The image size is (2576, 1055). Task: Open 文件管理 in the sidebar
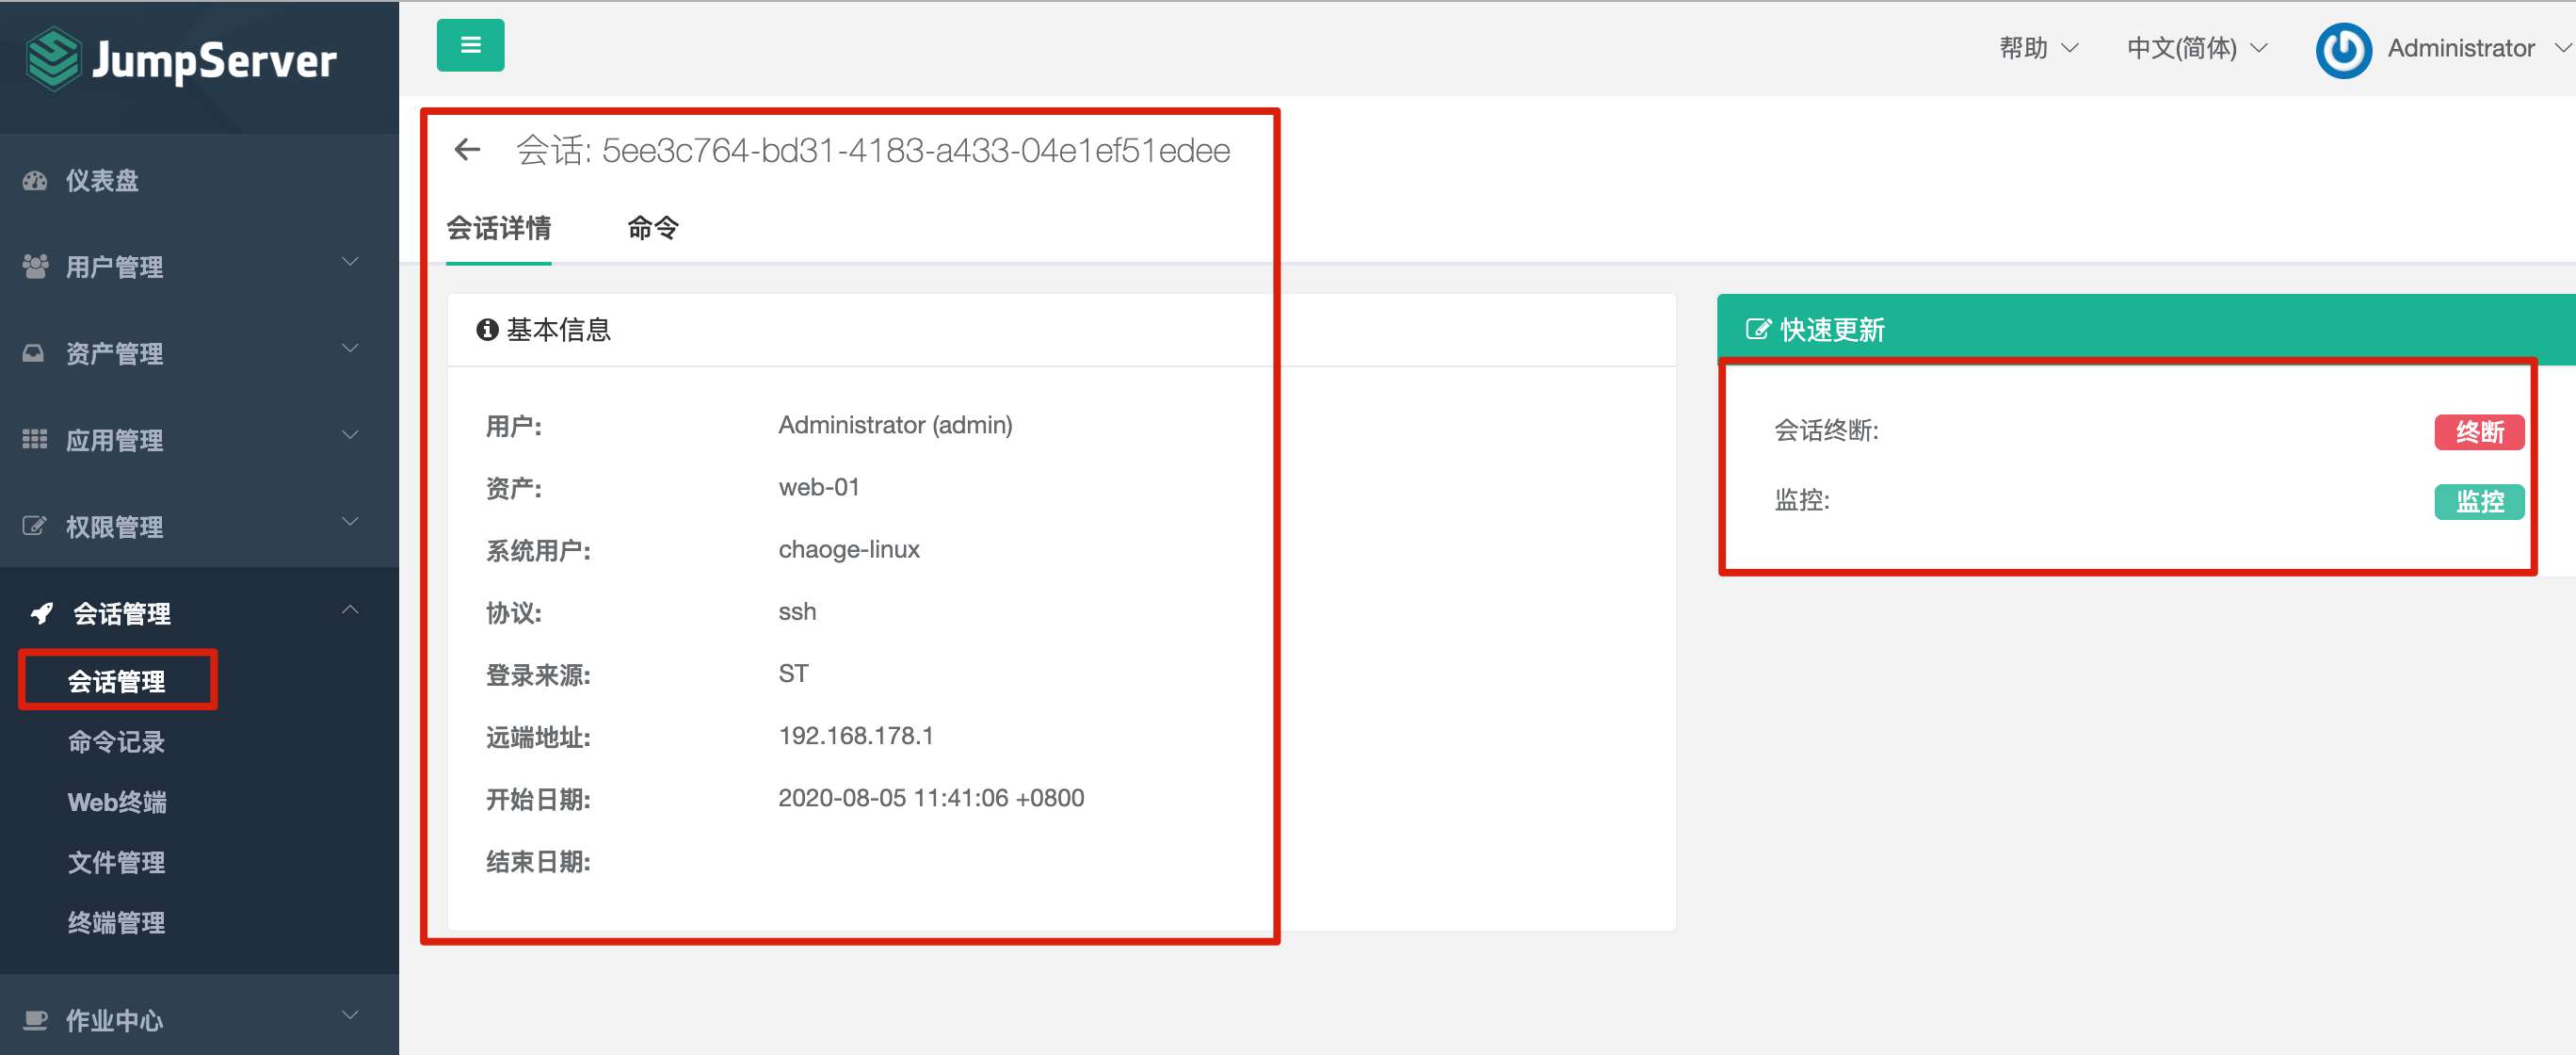[117, 862]
